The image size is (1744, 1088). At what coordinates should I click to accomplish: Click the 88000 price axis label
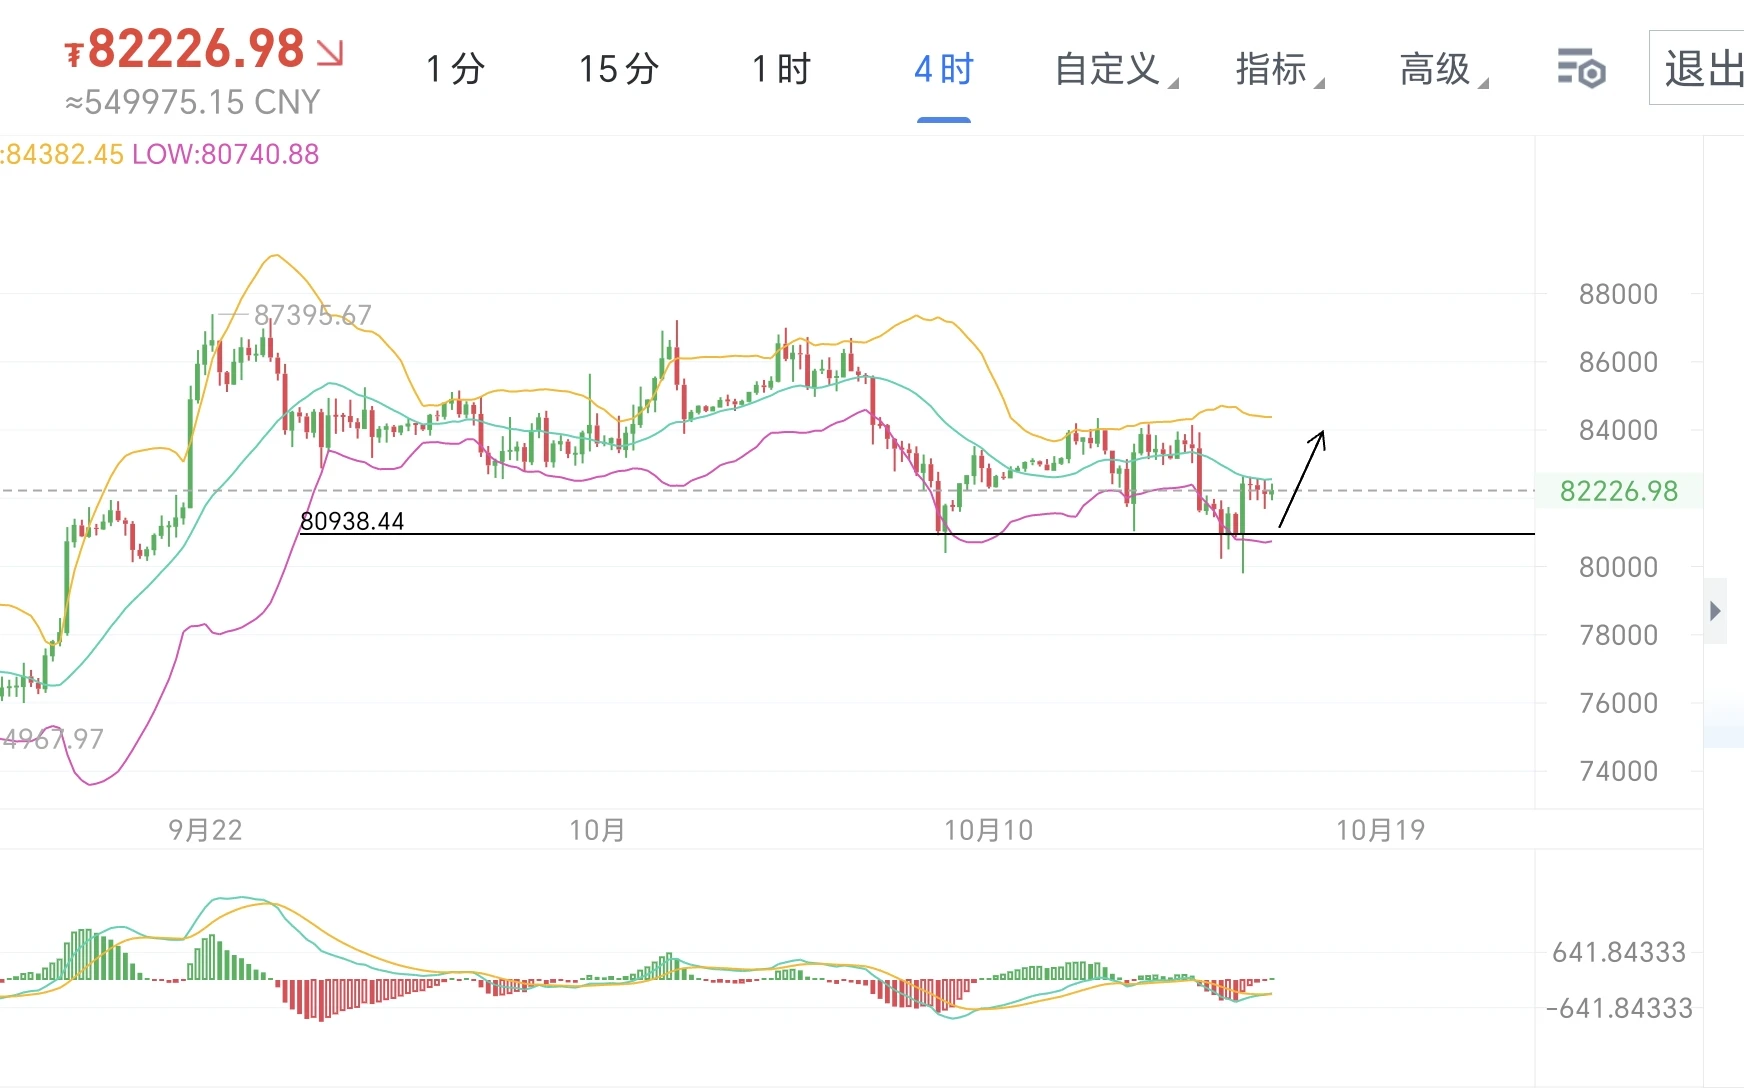[1618, 294]
